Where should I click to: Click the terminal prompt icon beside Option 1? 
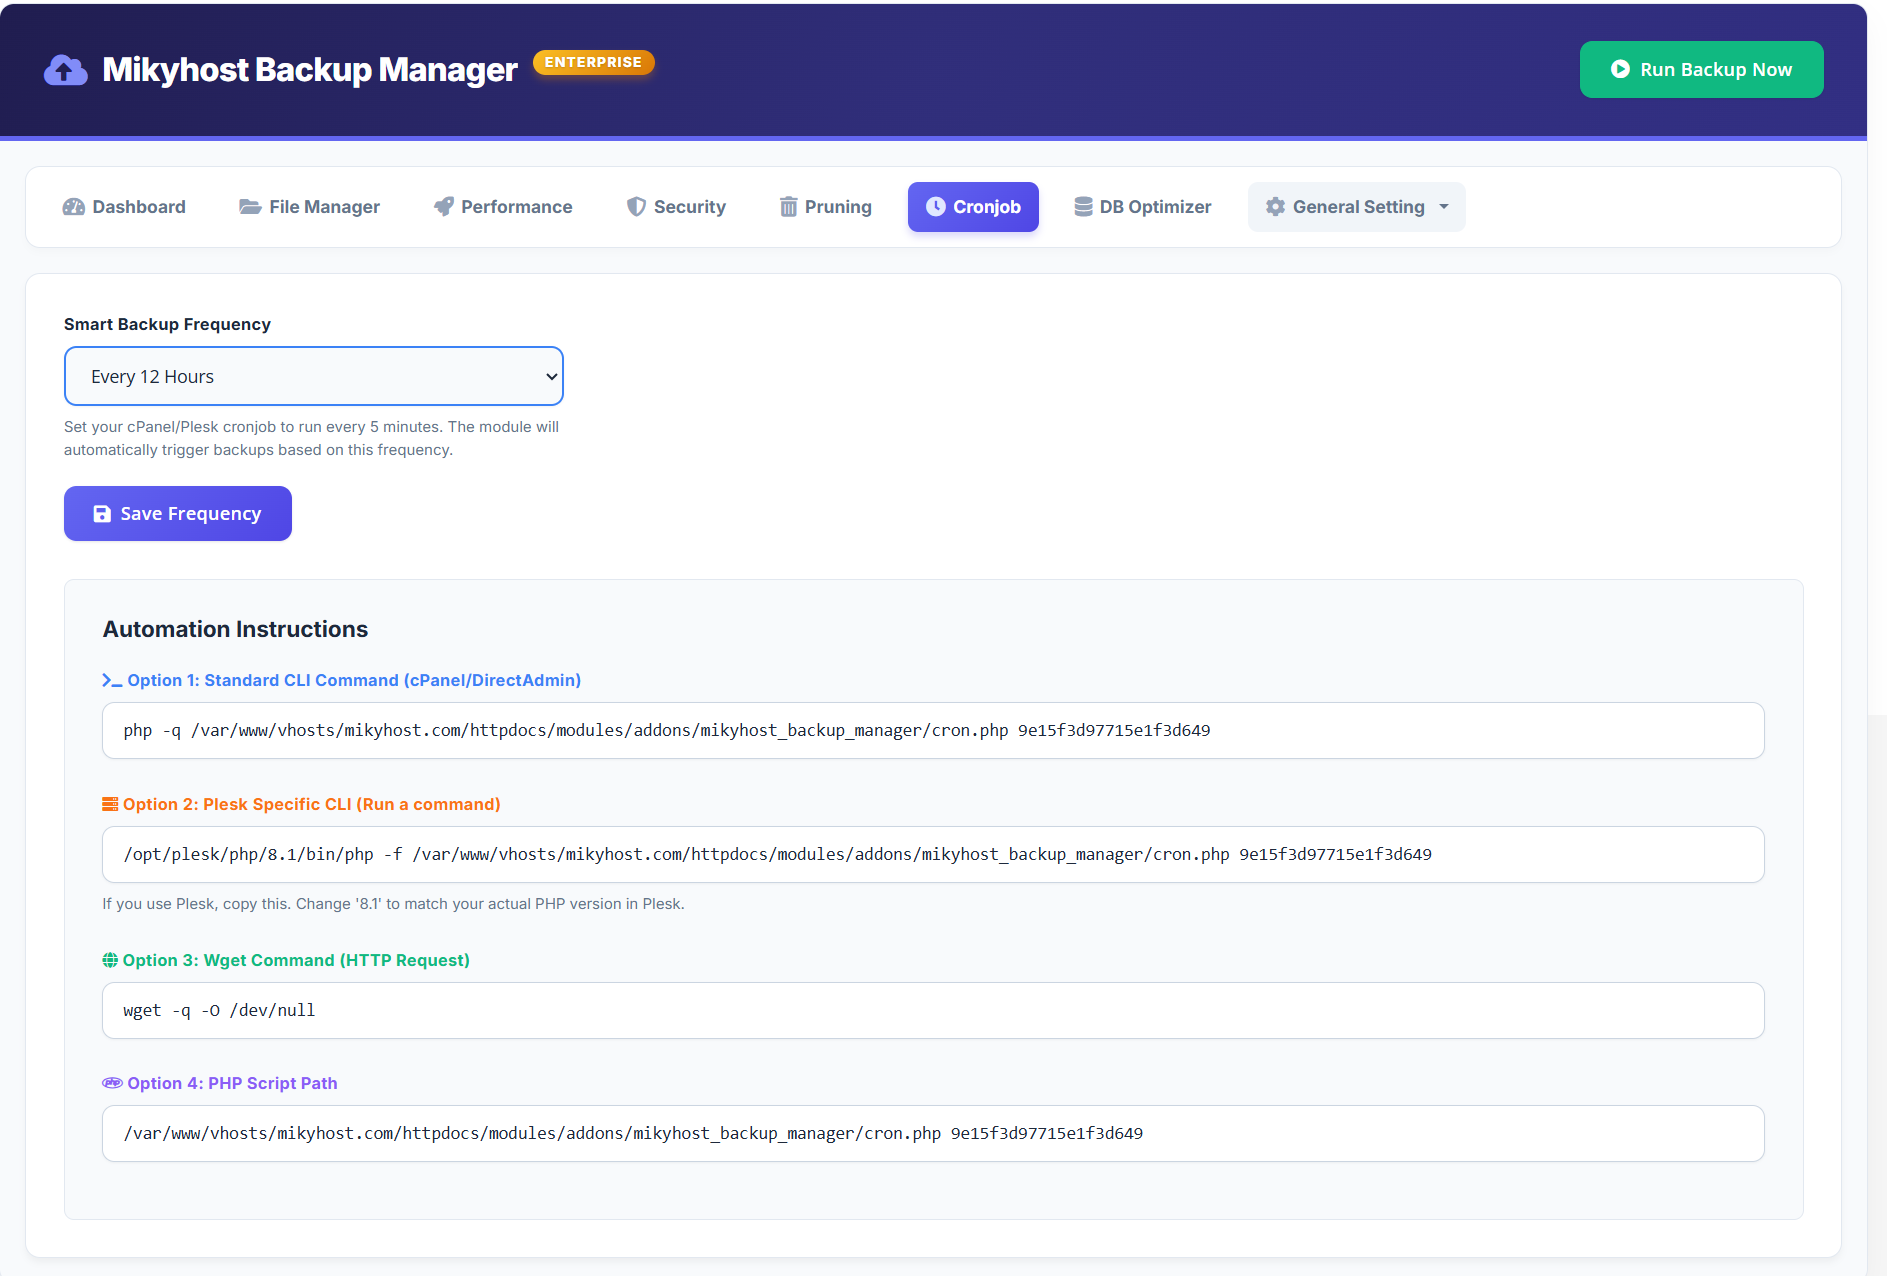click(112, 681)
